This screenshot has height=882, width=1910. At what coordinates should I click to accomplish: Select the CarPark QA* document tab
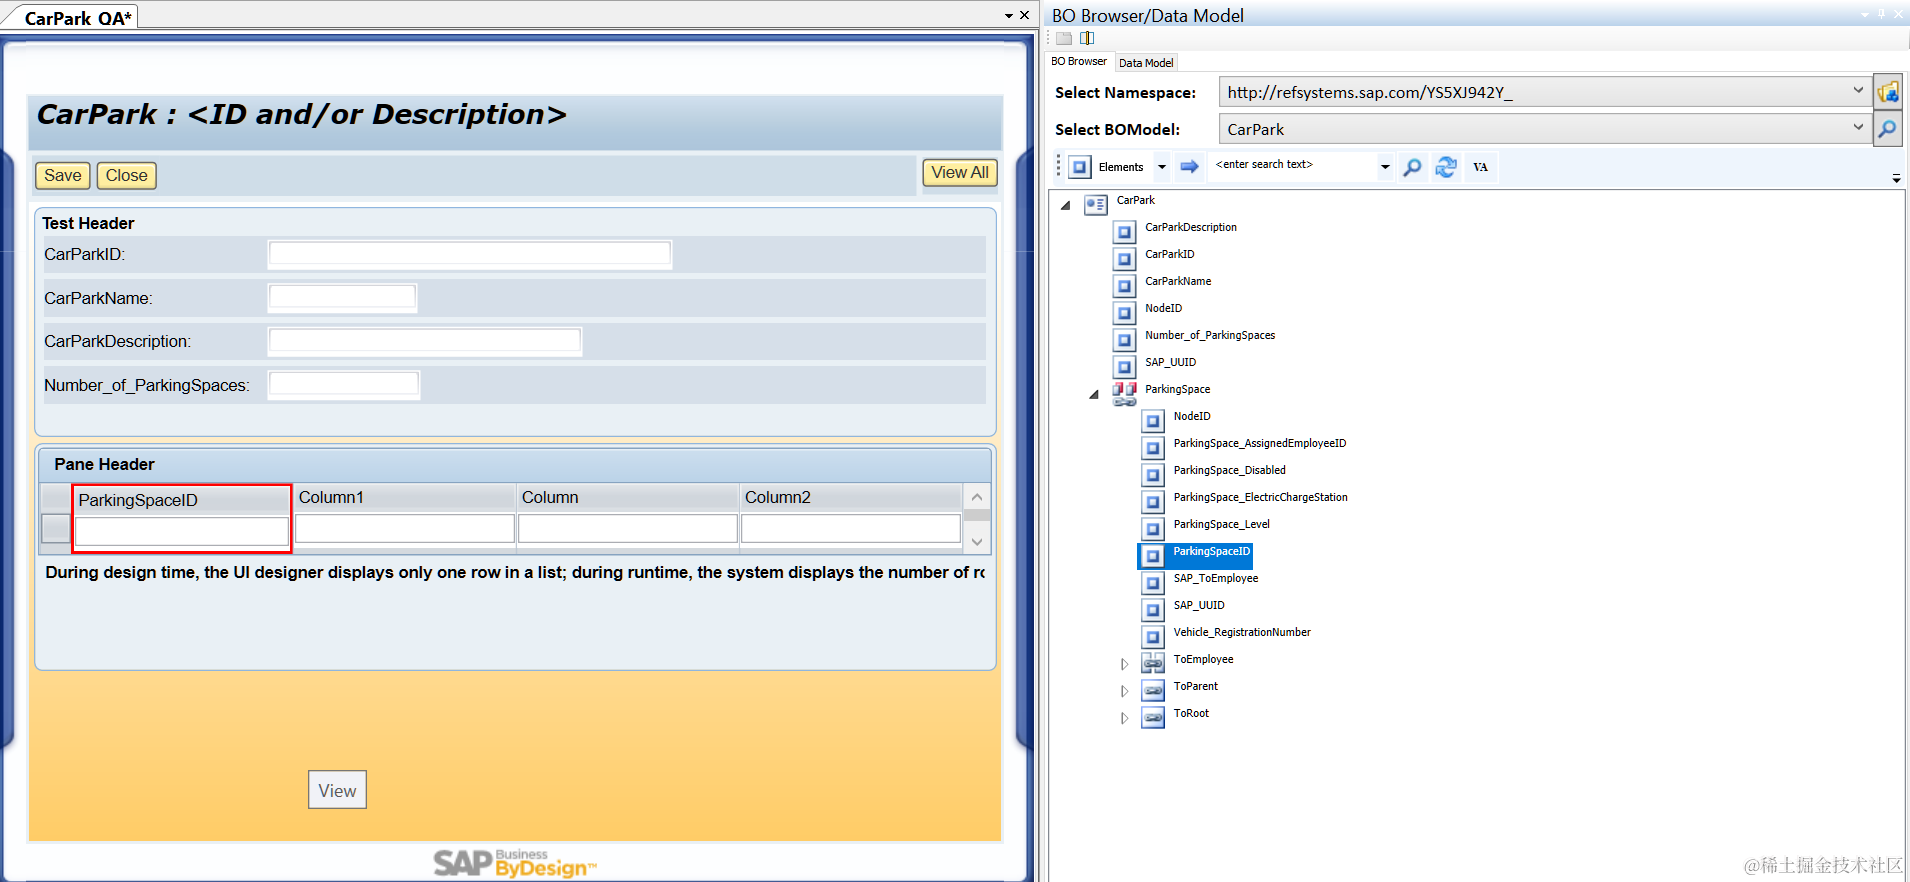coord(78,18)
